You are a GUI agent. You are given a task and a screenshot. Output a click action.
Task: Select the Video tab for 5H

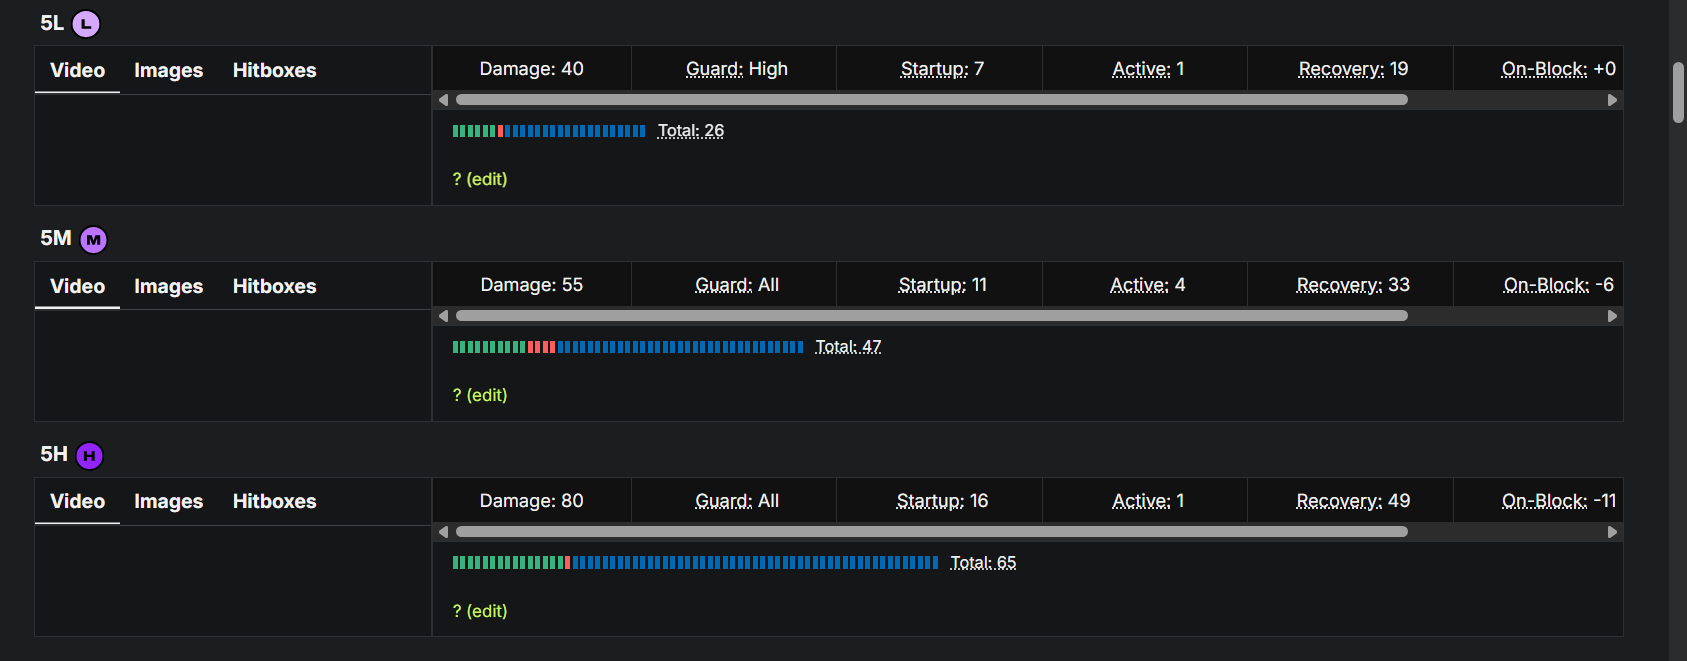[77, 501]
